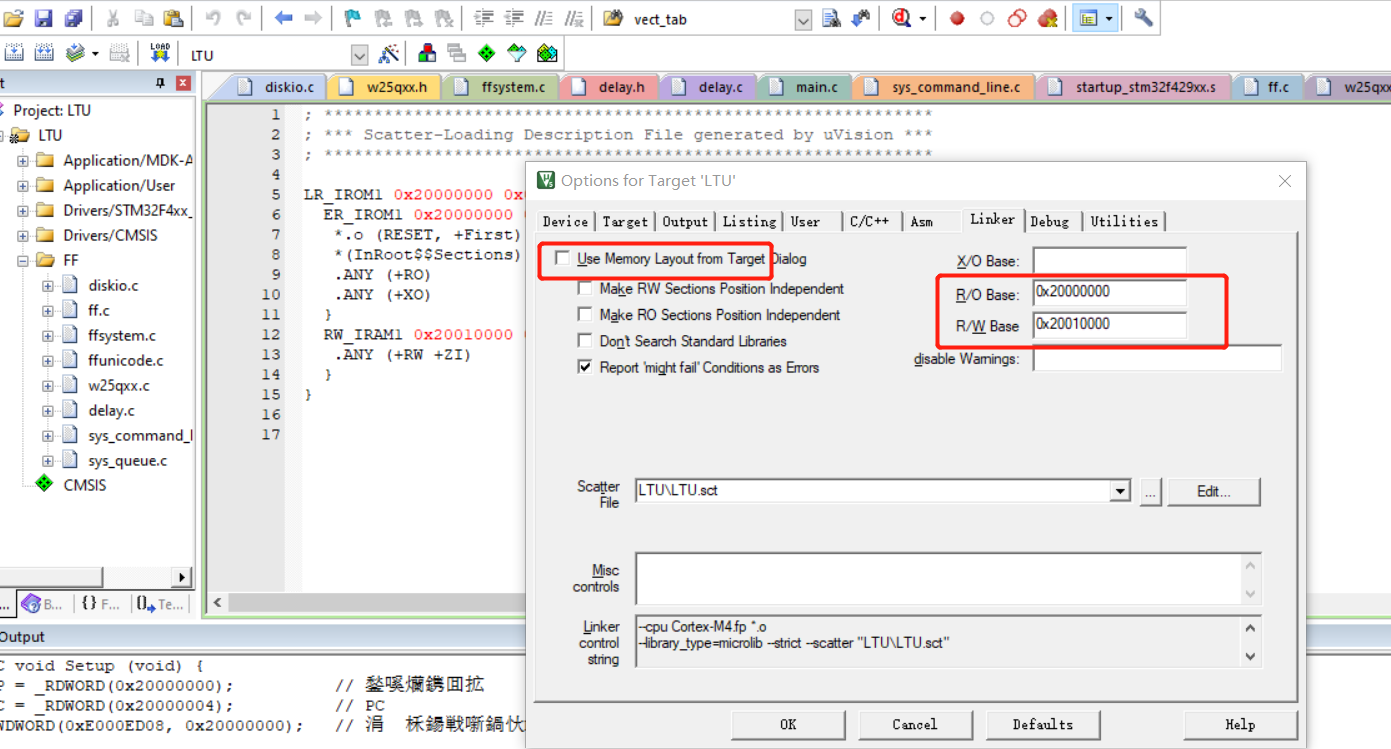The height and width of the screenshot is (749, 1391).
Task: Expand the Drivers/STM32F4xx folder node
Action: (22, 210)
